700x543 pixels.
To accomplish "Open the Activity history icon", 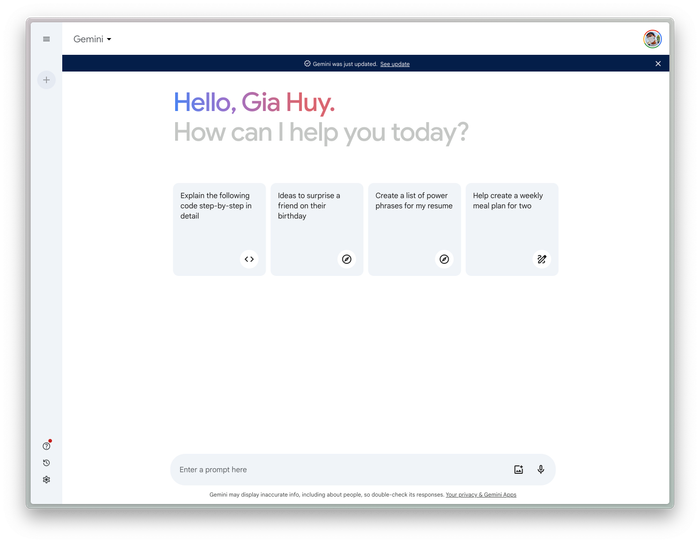I will pyautogui.click(x=46, y=463).
